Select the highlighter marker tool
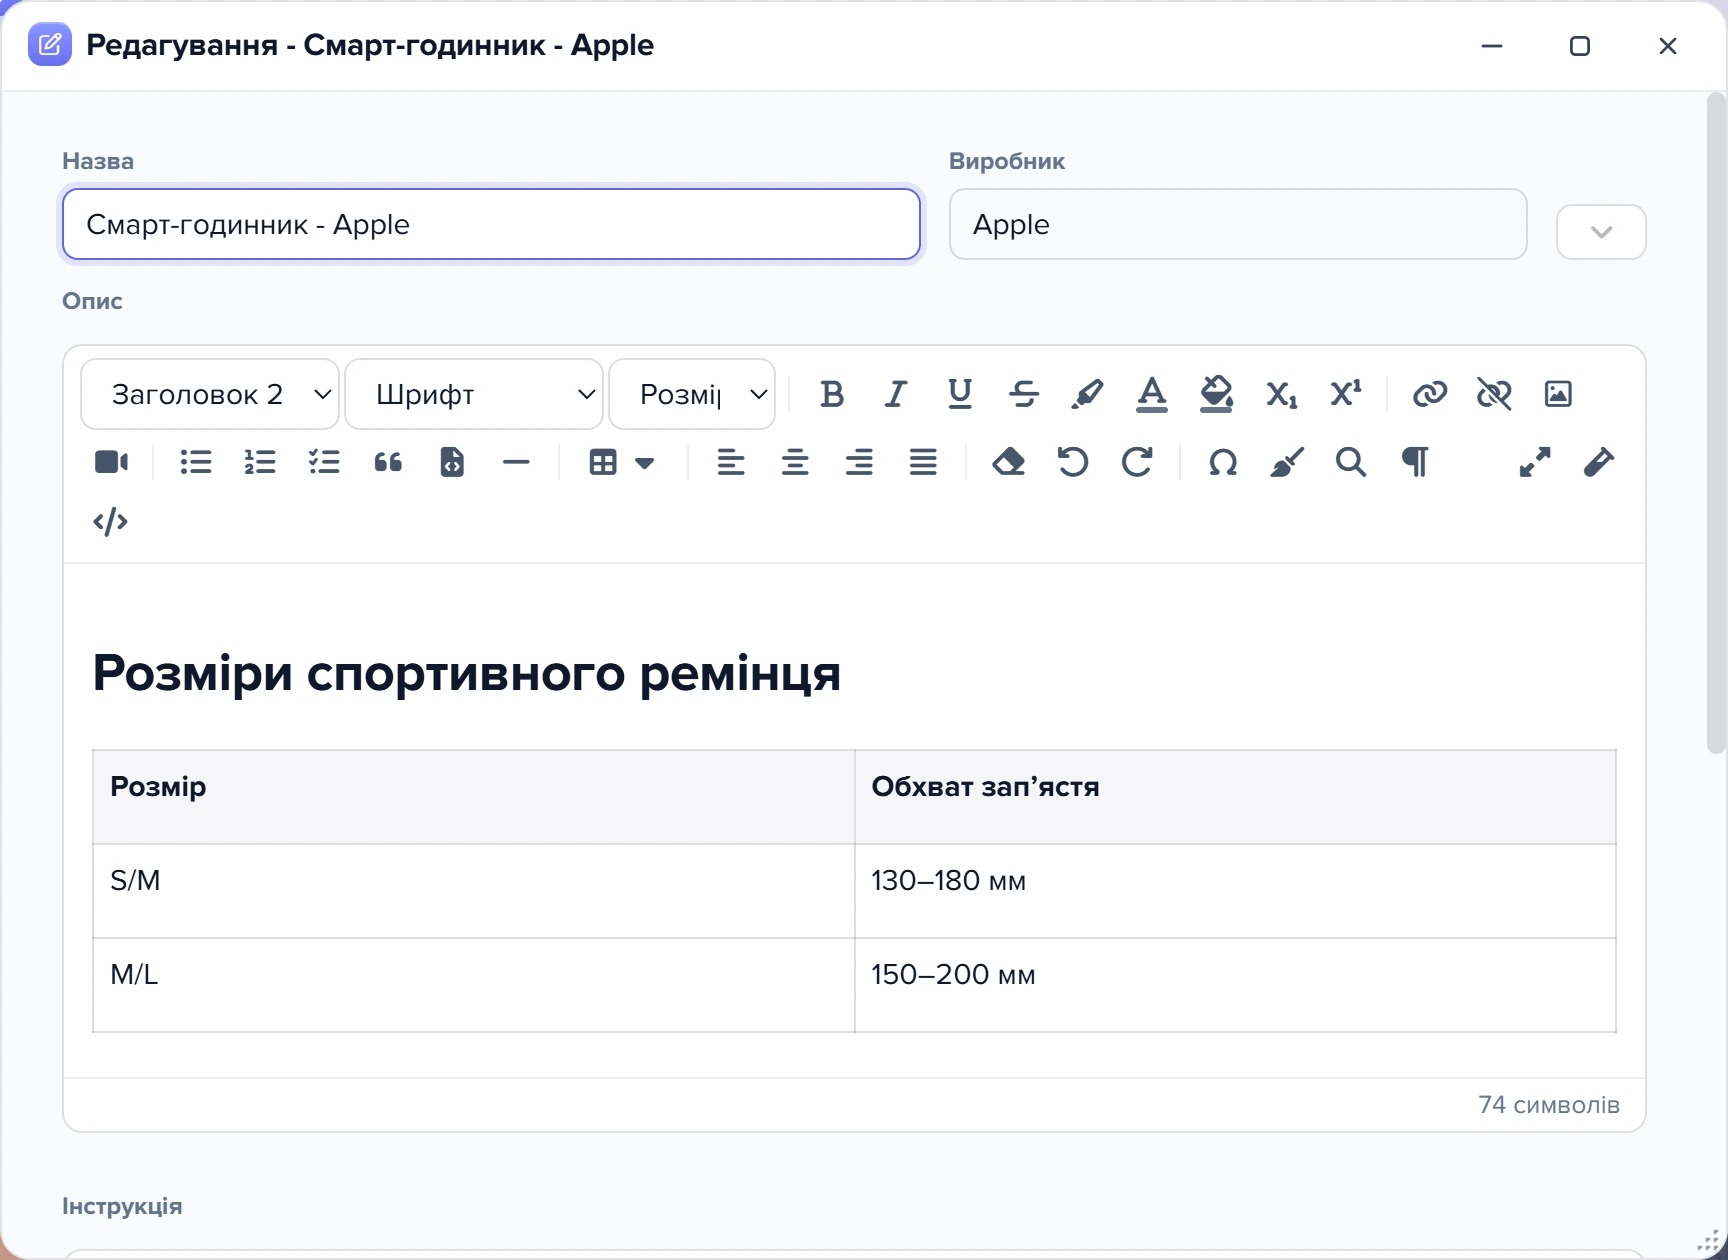Viewport: 1728px width, 1260px height. (x=1088, y=394)
